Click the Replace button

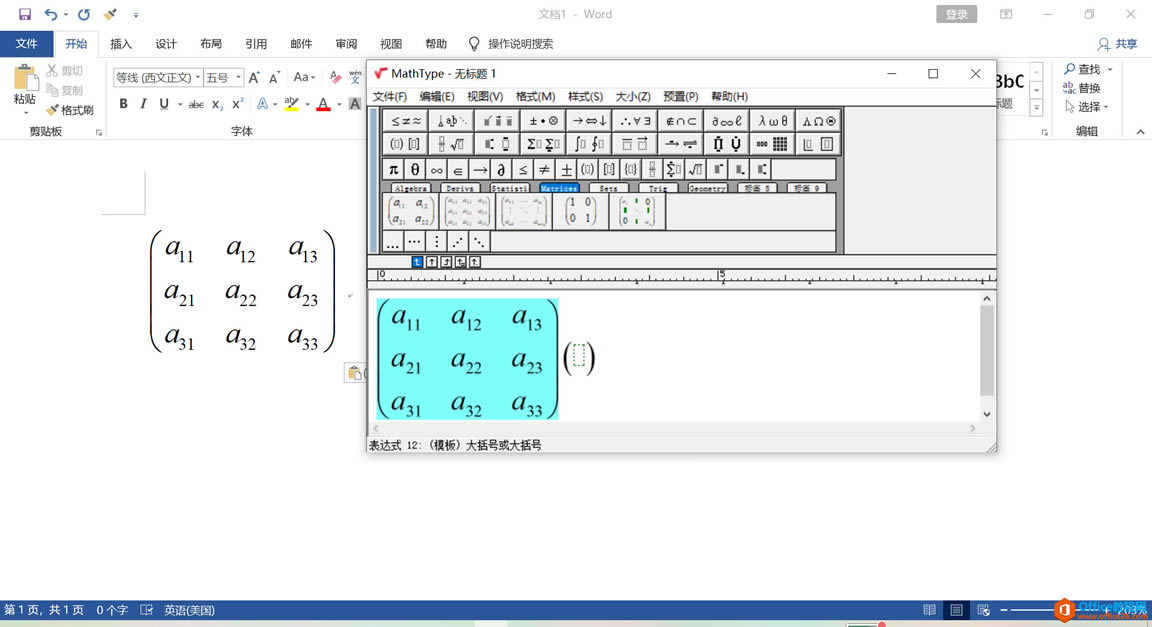(1081, 88)
